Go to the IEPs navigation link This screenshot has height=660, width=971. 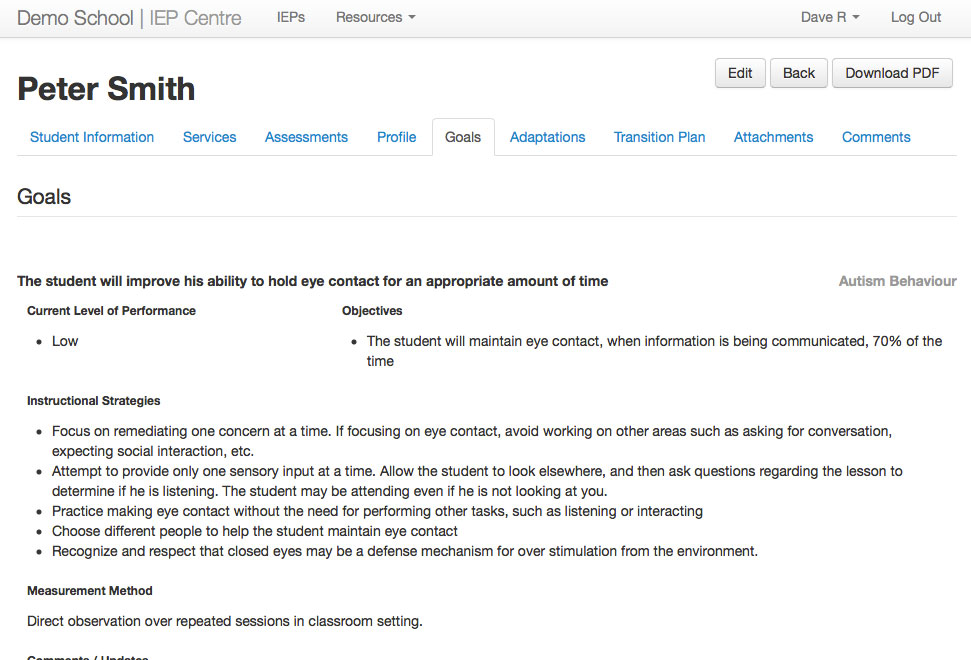coord(291,17)
